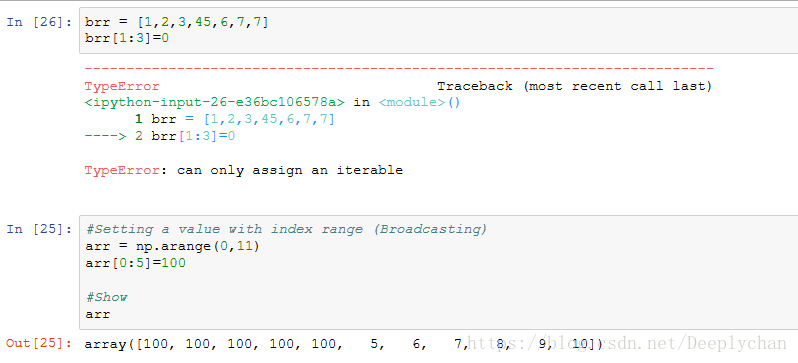798x363 pixels.
Task: Select the Out[25] prompt label
Action: point(40,344)
